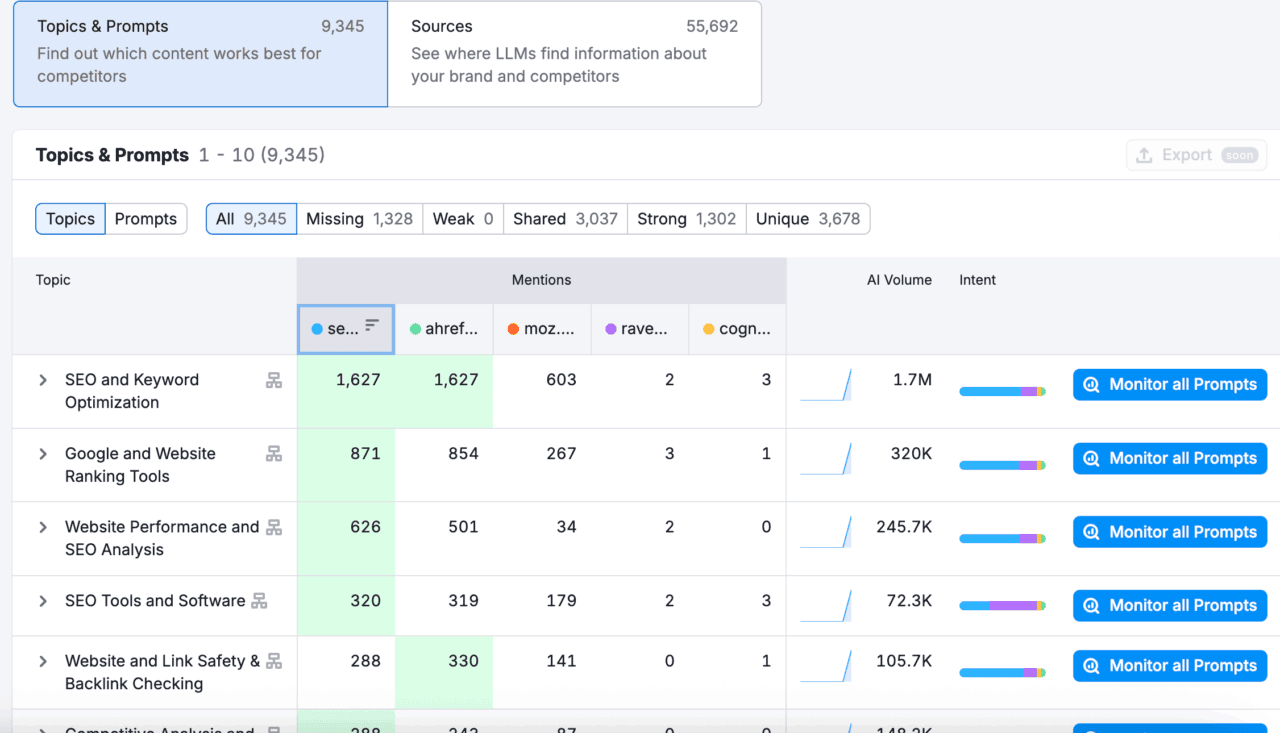The image size is (1280, 733).
Task: Click AI Volume trend chart for SEO and Keyword Optimization
Action: pos(826,385)
